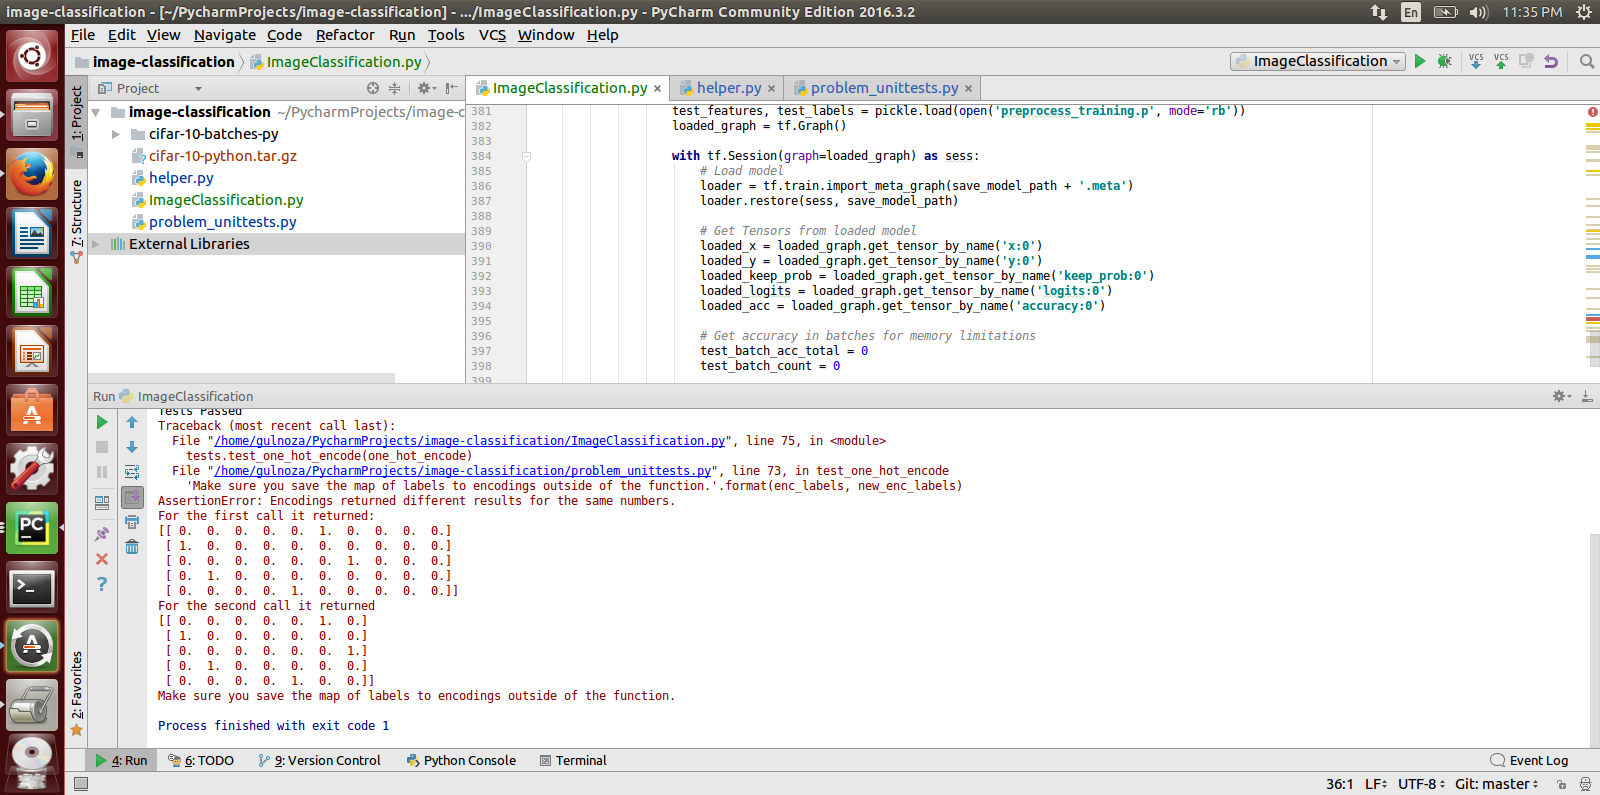Click the down stack trace arrow
Screen dimensions: 1600x795
pyautogui.click(x=132, y=447)
